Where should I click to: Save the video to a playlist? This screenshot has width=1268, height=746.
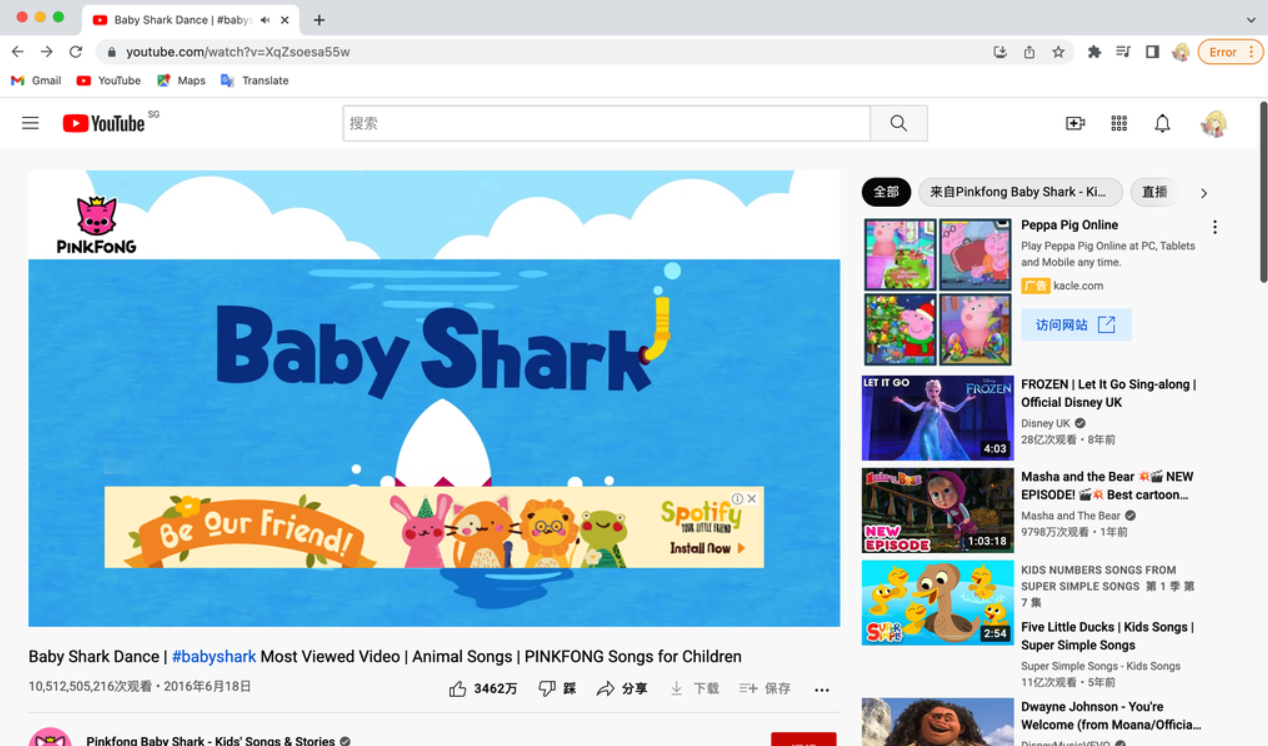[765, 689]
